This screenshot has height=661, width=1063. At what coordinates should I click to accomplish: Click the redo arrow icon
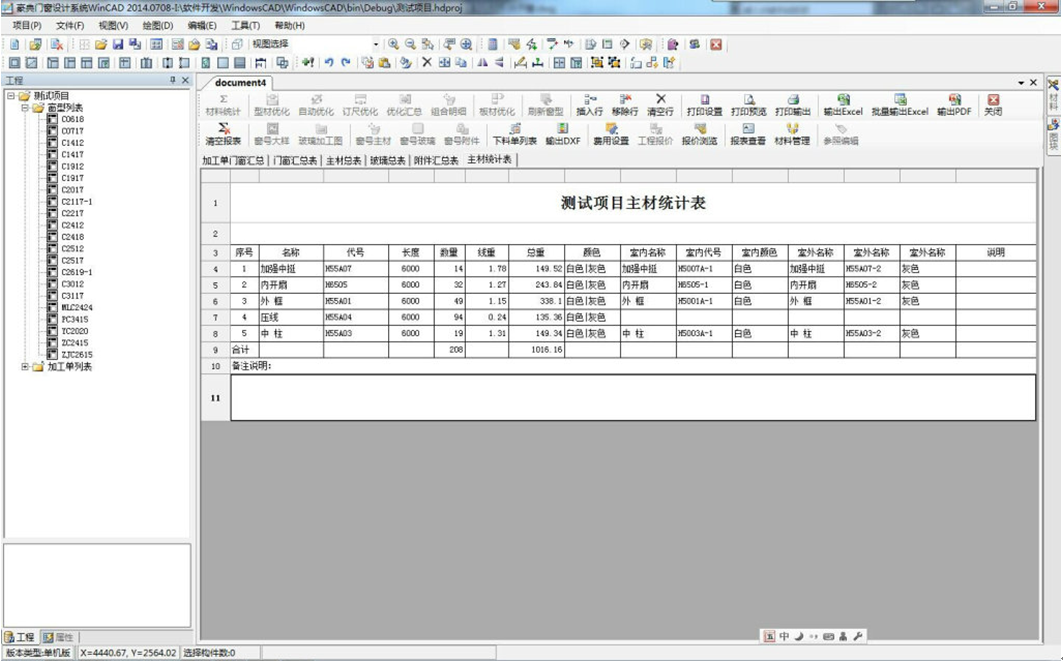(346, 62)
